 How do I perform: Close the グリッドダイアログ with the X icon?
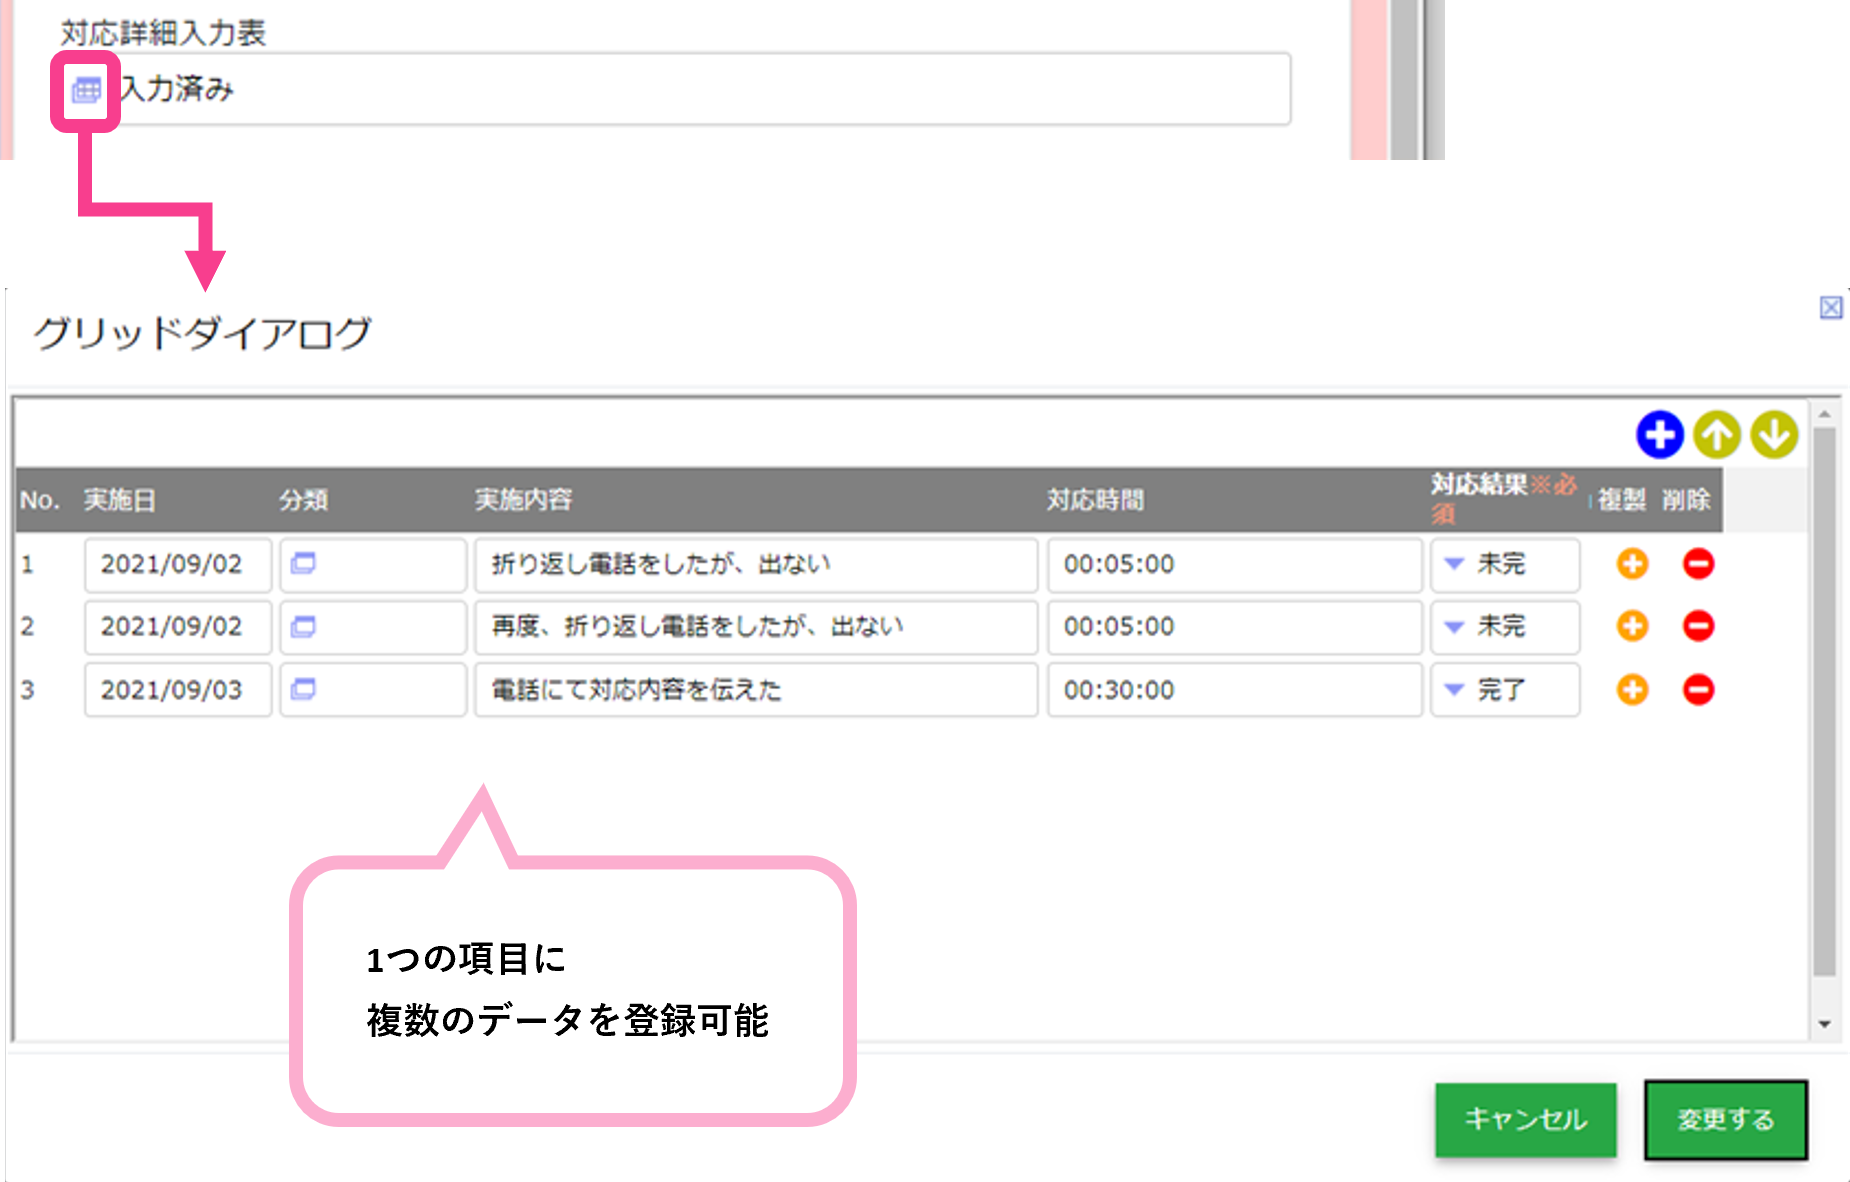pos(1831,308)
